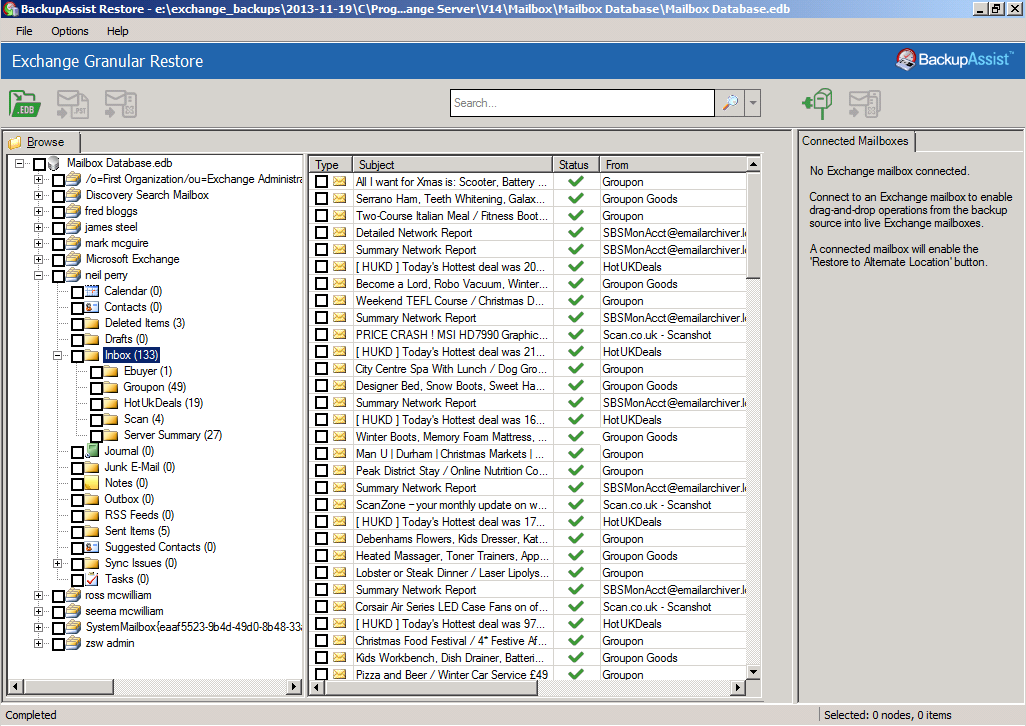The image size is (1026, 726).
Task: Select the Ebuyer (1) subfolder
Action: point(148,371)
